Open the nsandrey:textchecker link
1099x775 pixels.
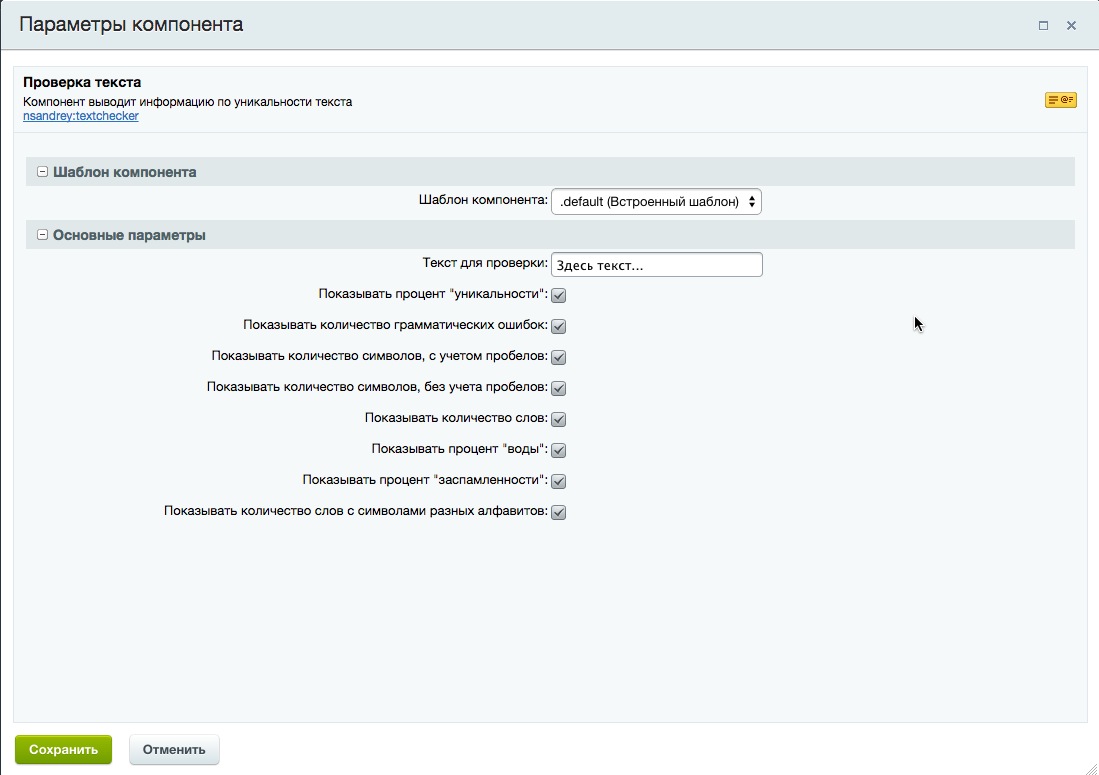81,116
